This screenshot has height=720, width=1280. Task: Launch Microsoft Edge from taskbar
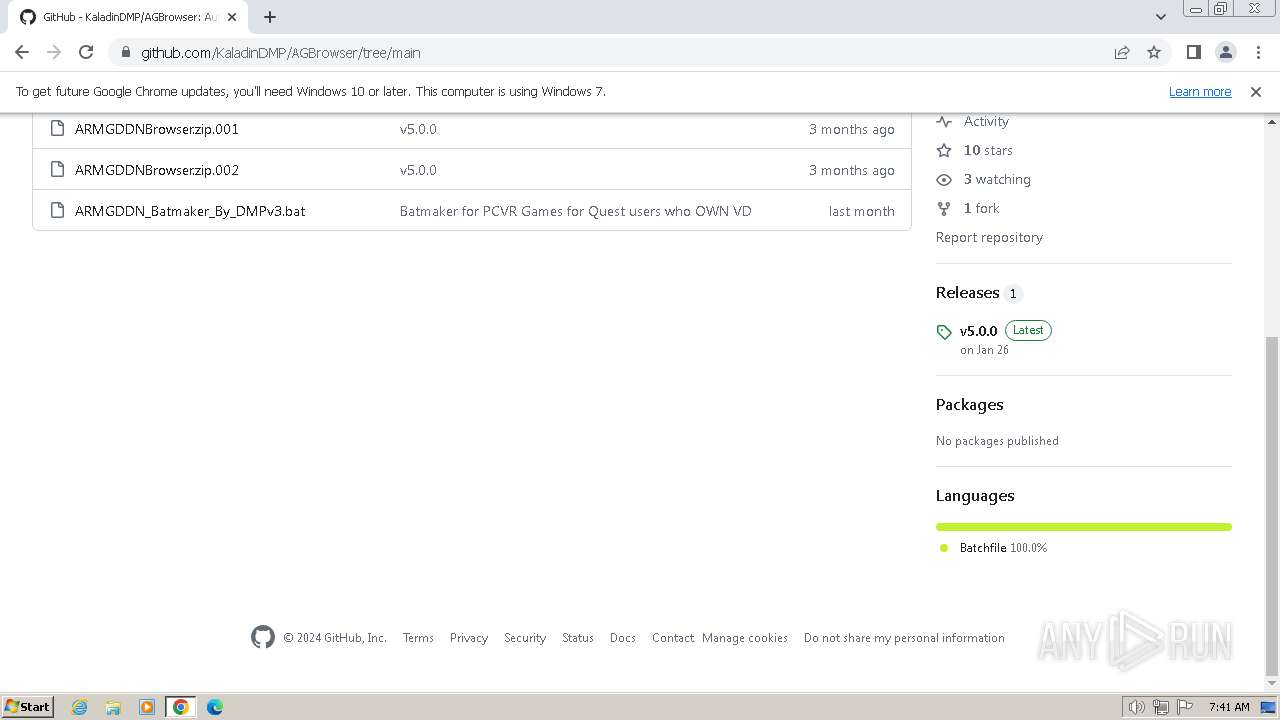215,707
